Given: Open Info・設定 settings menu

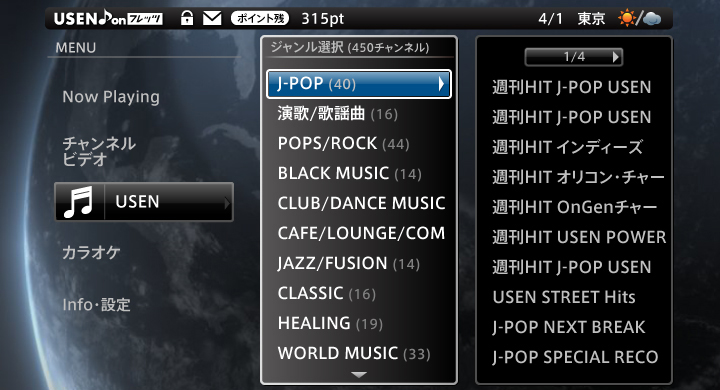Looking at the screenshot, I should tap(96, 304).
